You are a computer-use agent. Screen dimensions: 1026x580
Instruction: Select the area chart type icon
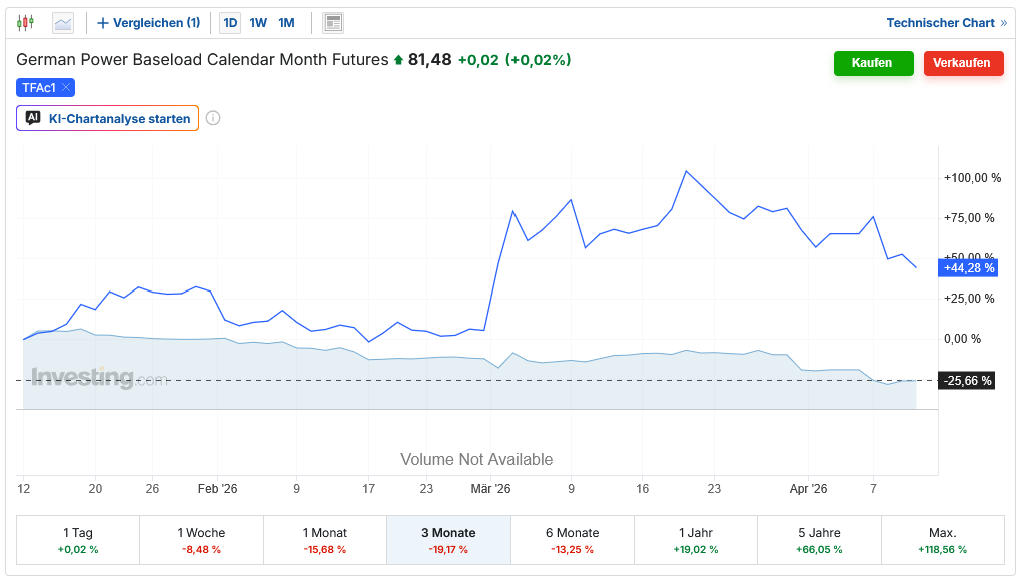63,22
